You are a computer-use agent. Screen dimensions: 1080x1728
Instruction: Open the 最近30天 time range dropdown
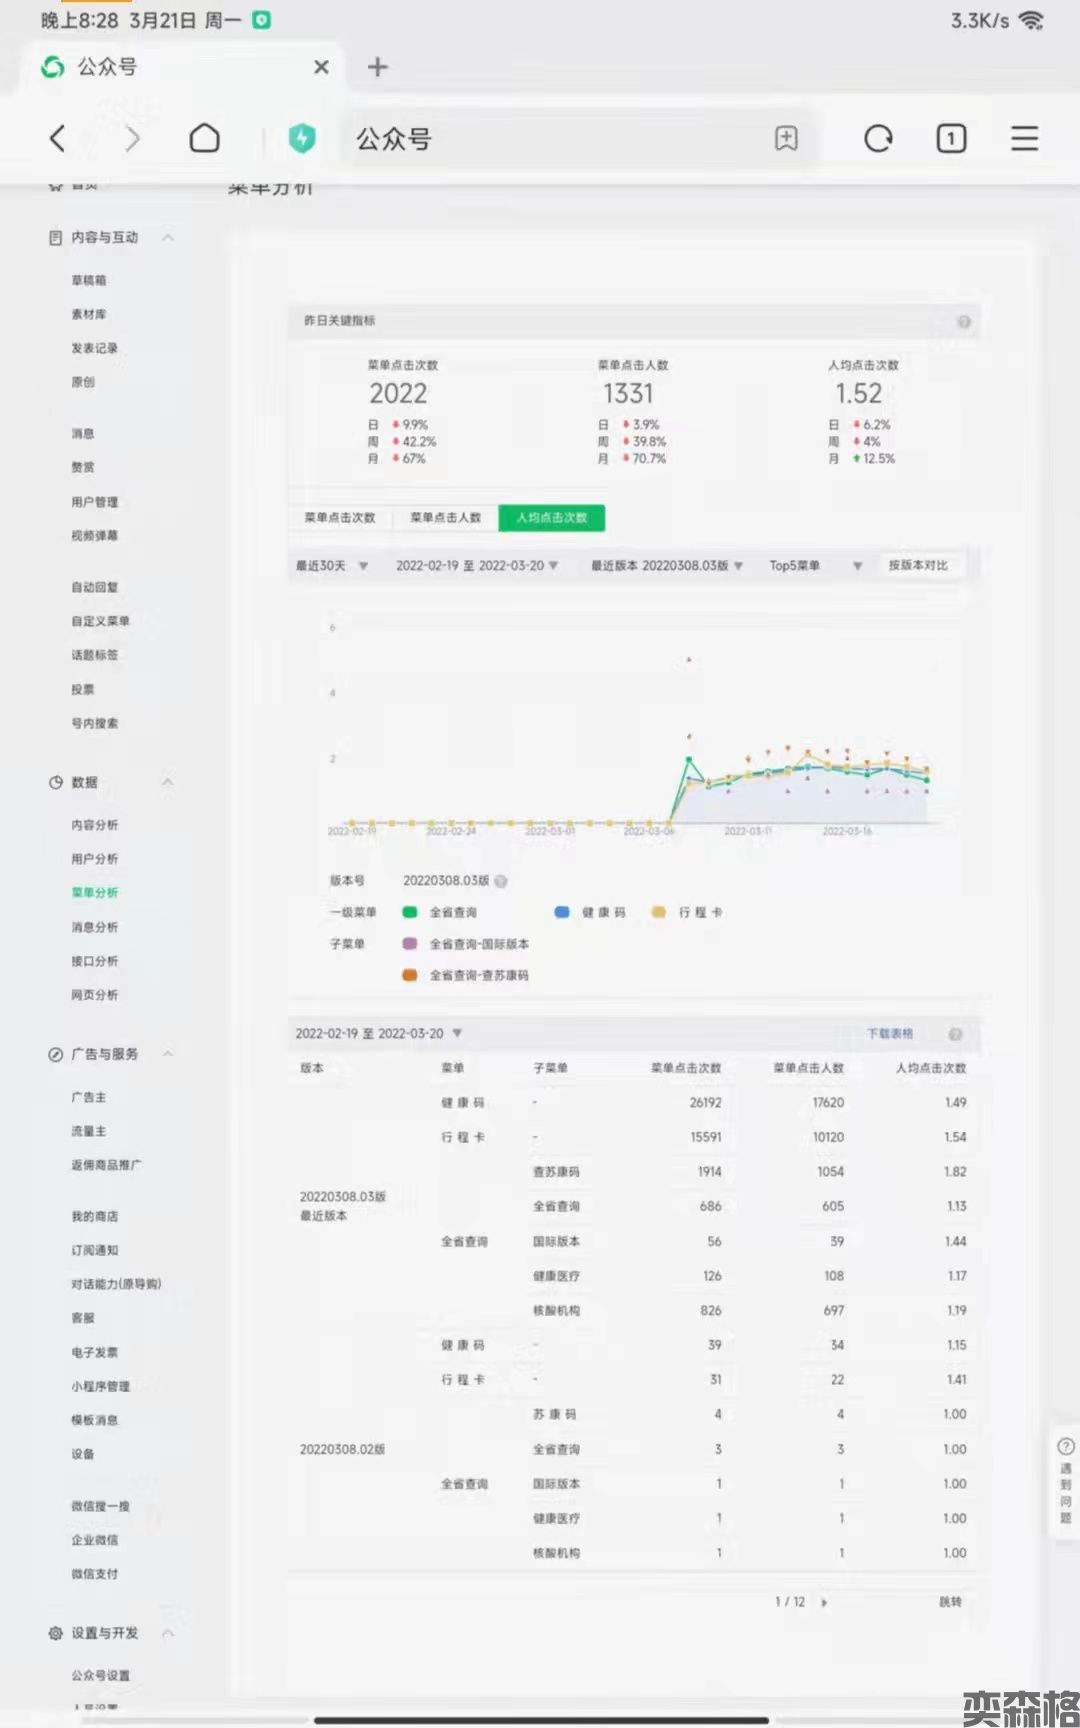pyautogui.click(x=332, y=566)
